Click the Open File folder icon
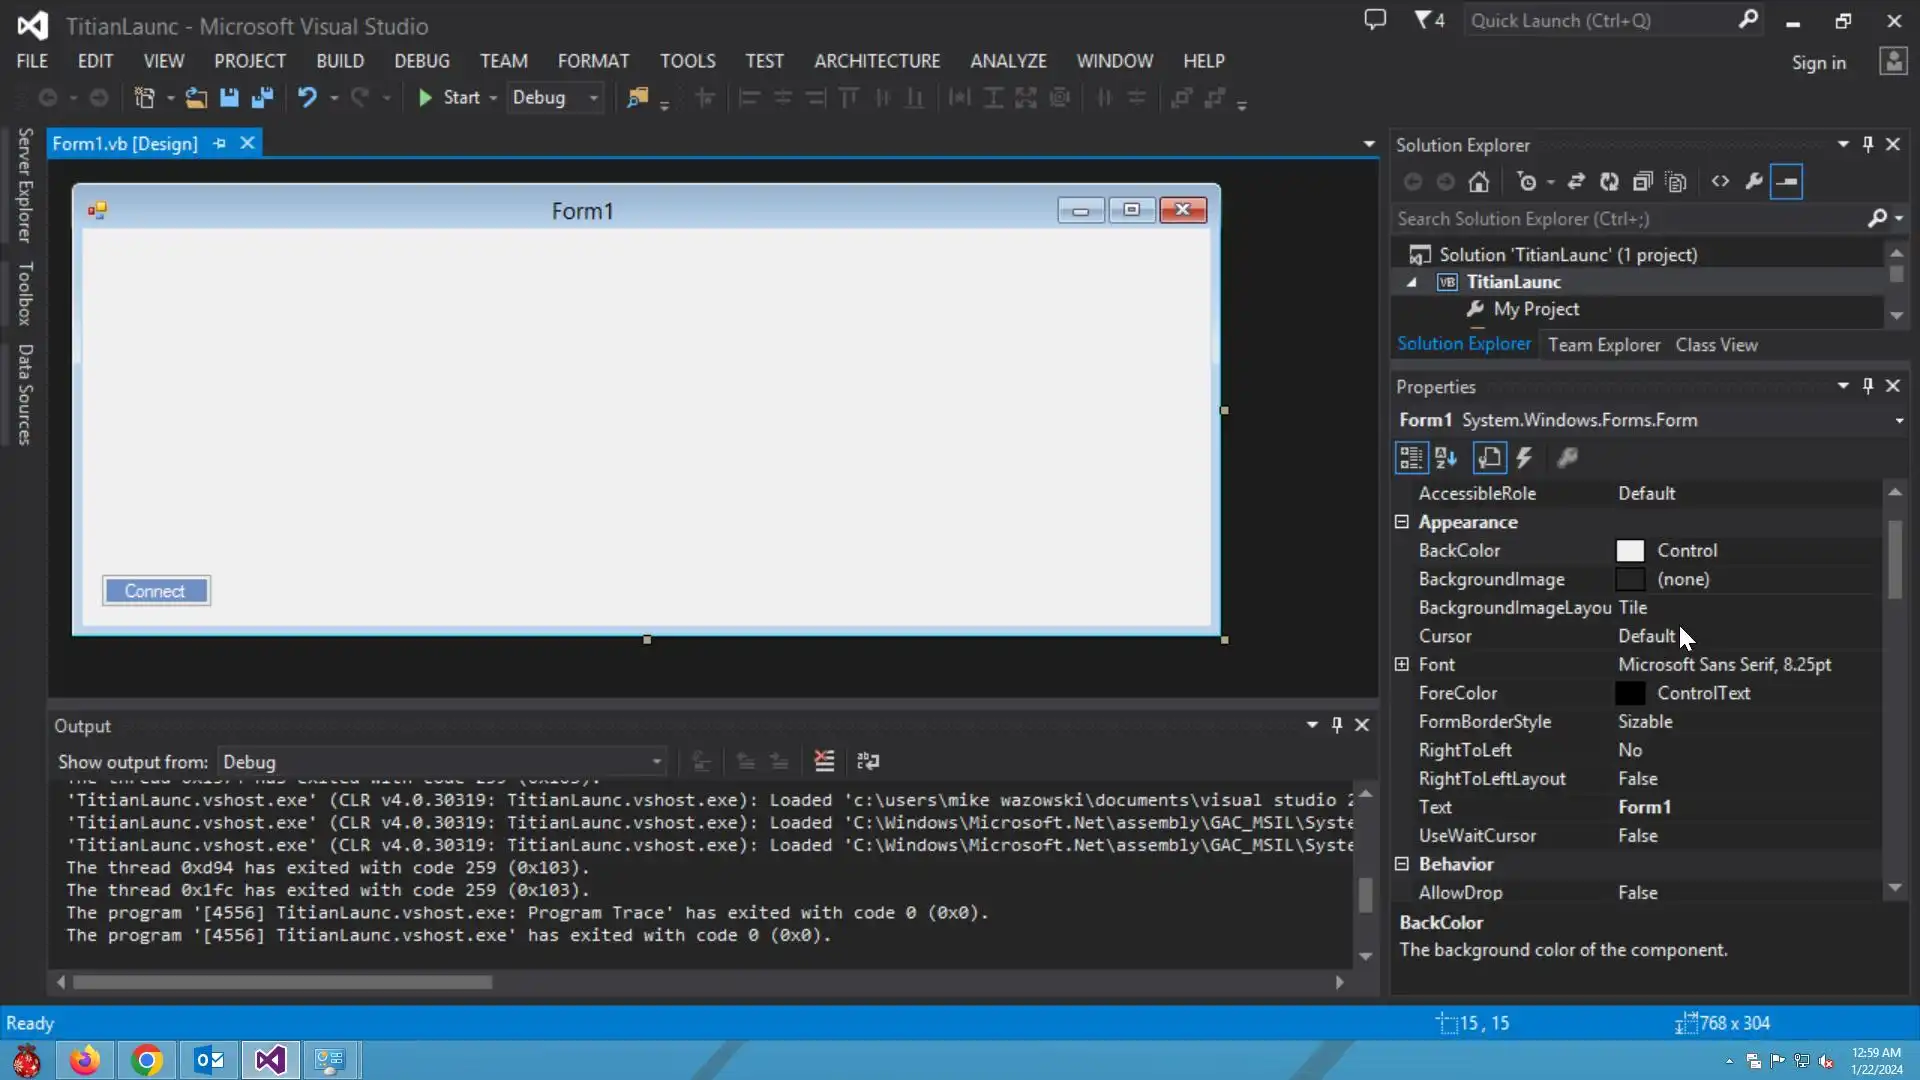Screen dimensions: 1920x1080 pyautogui.click(x=196, y=97)
